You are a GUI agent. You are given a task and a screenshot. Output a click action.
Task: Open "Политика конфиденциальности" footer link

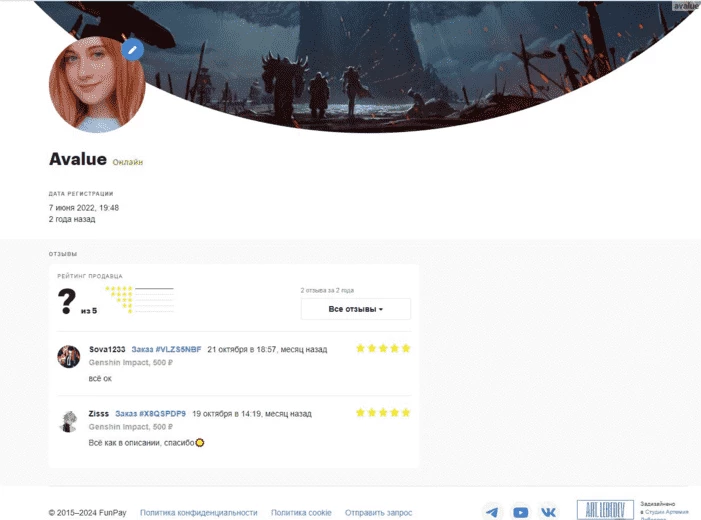coord(198,512)
